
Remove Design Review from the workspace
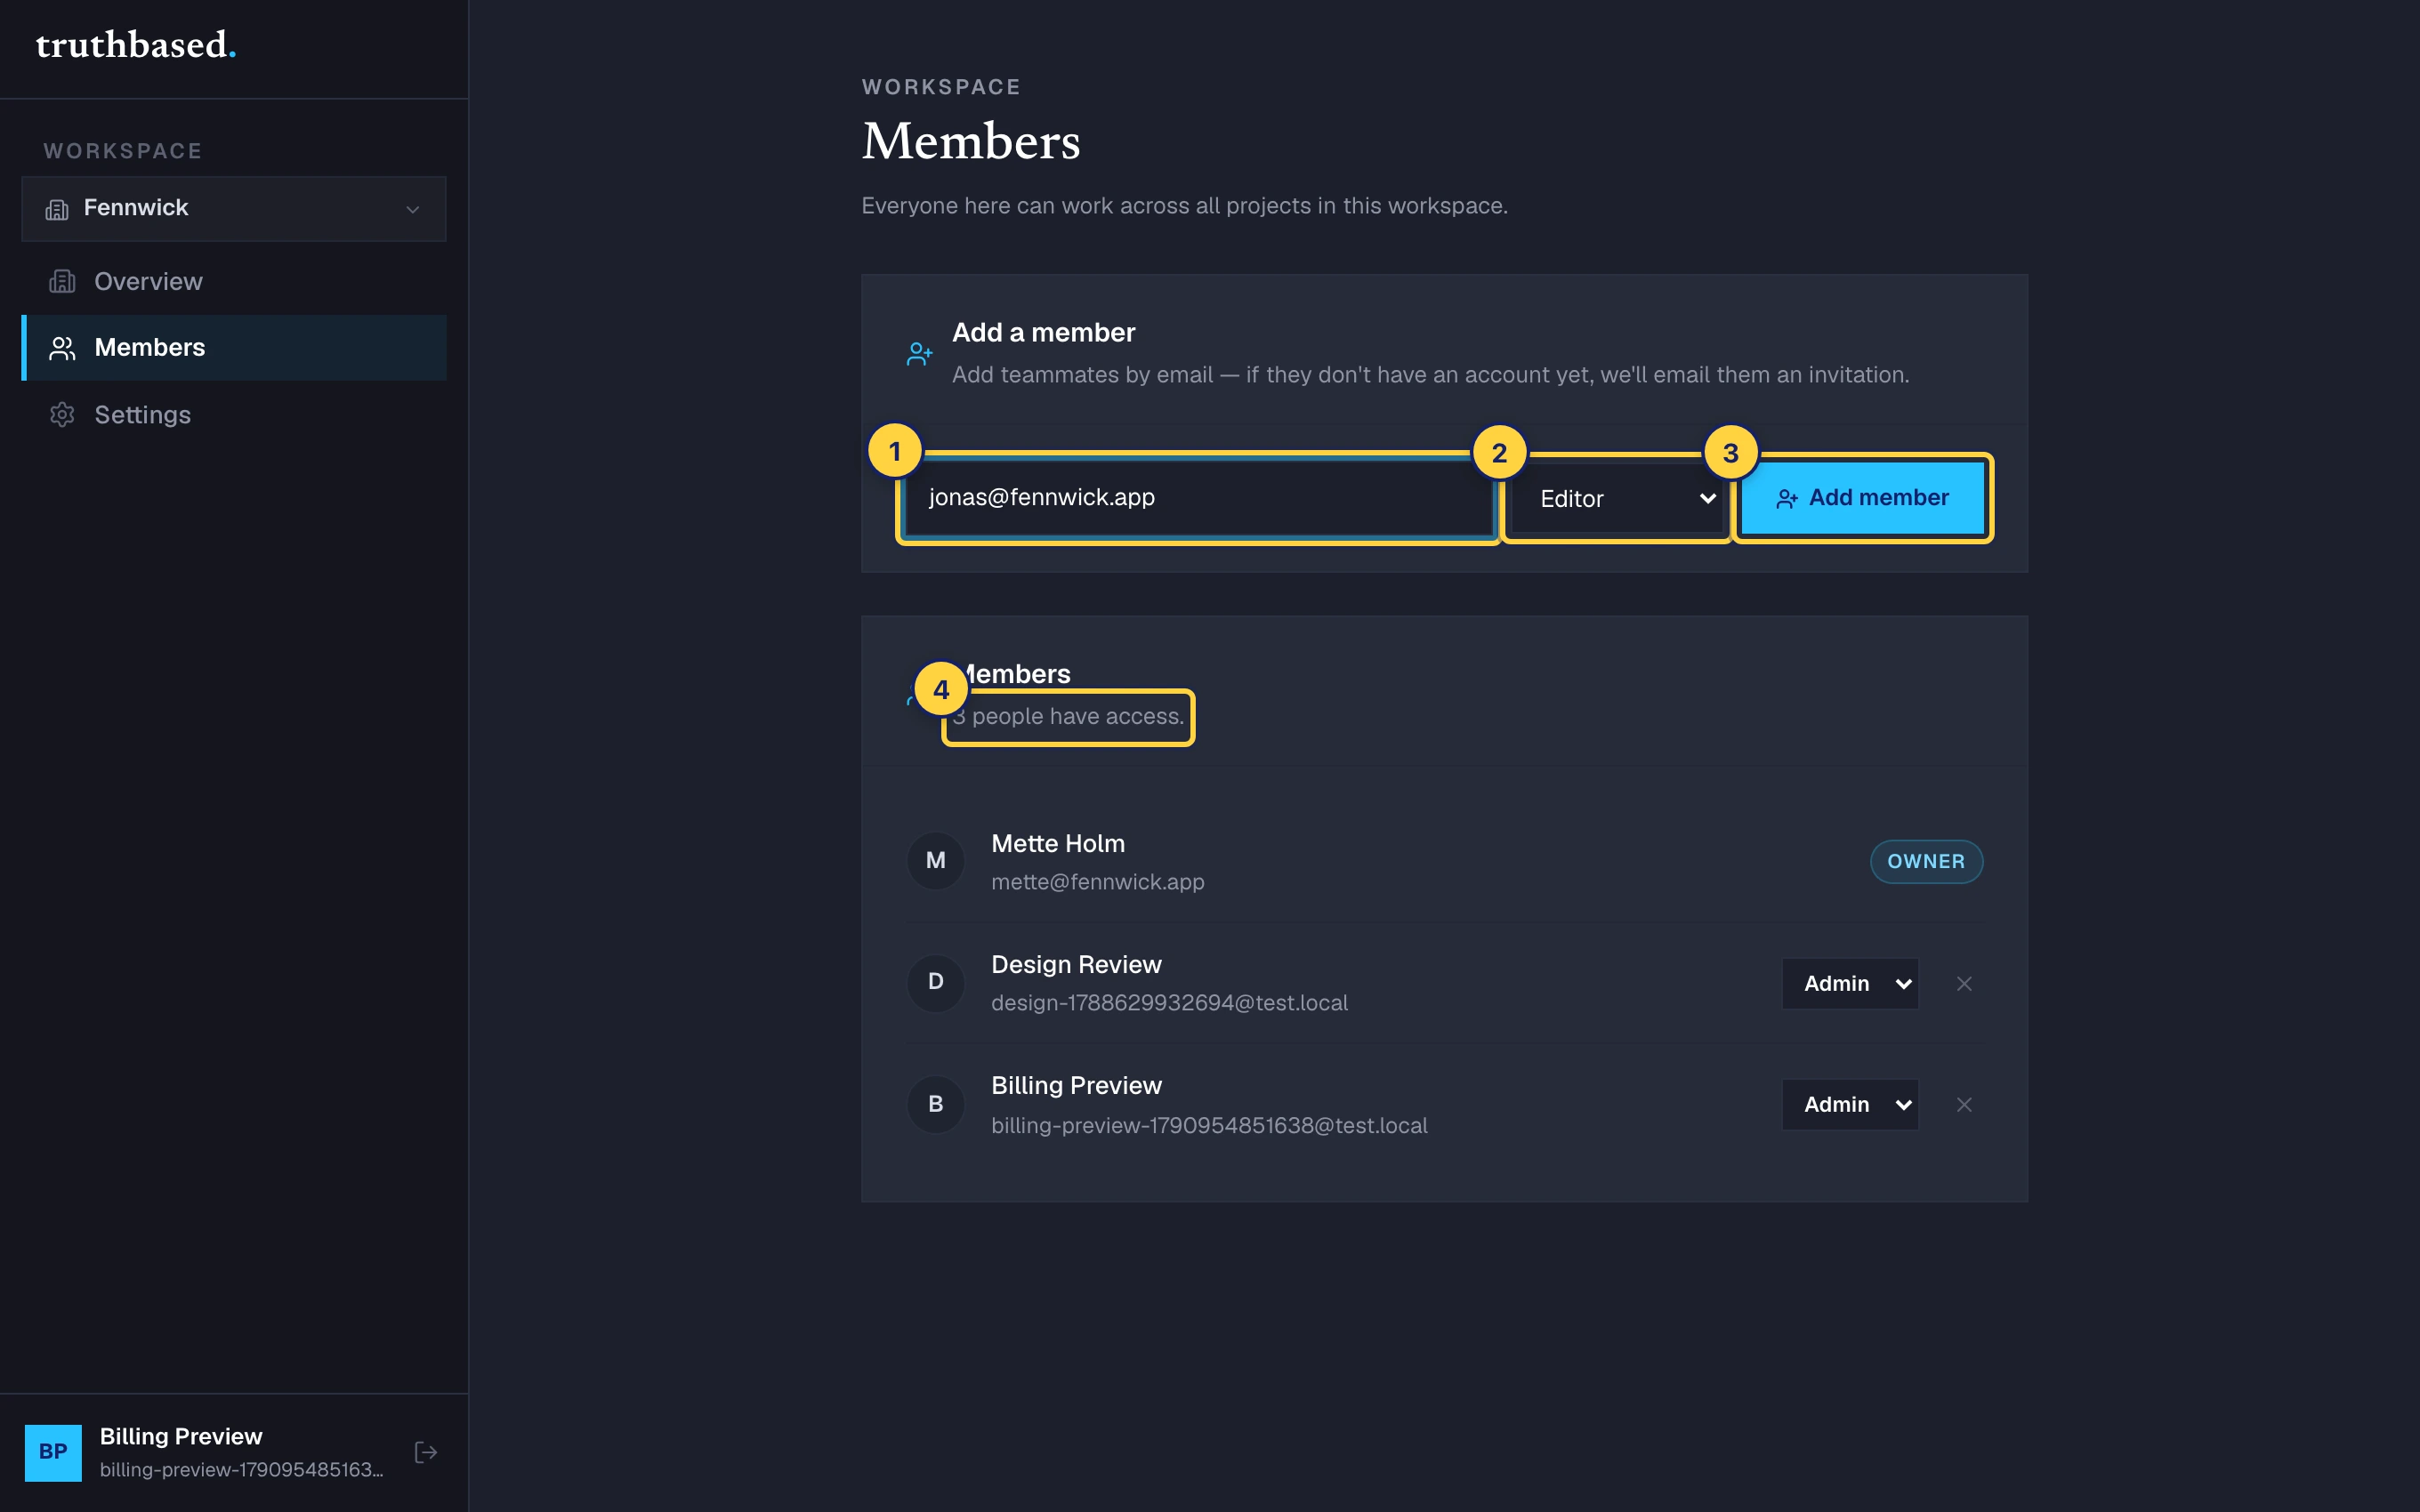(x=1964, y=983)
